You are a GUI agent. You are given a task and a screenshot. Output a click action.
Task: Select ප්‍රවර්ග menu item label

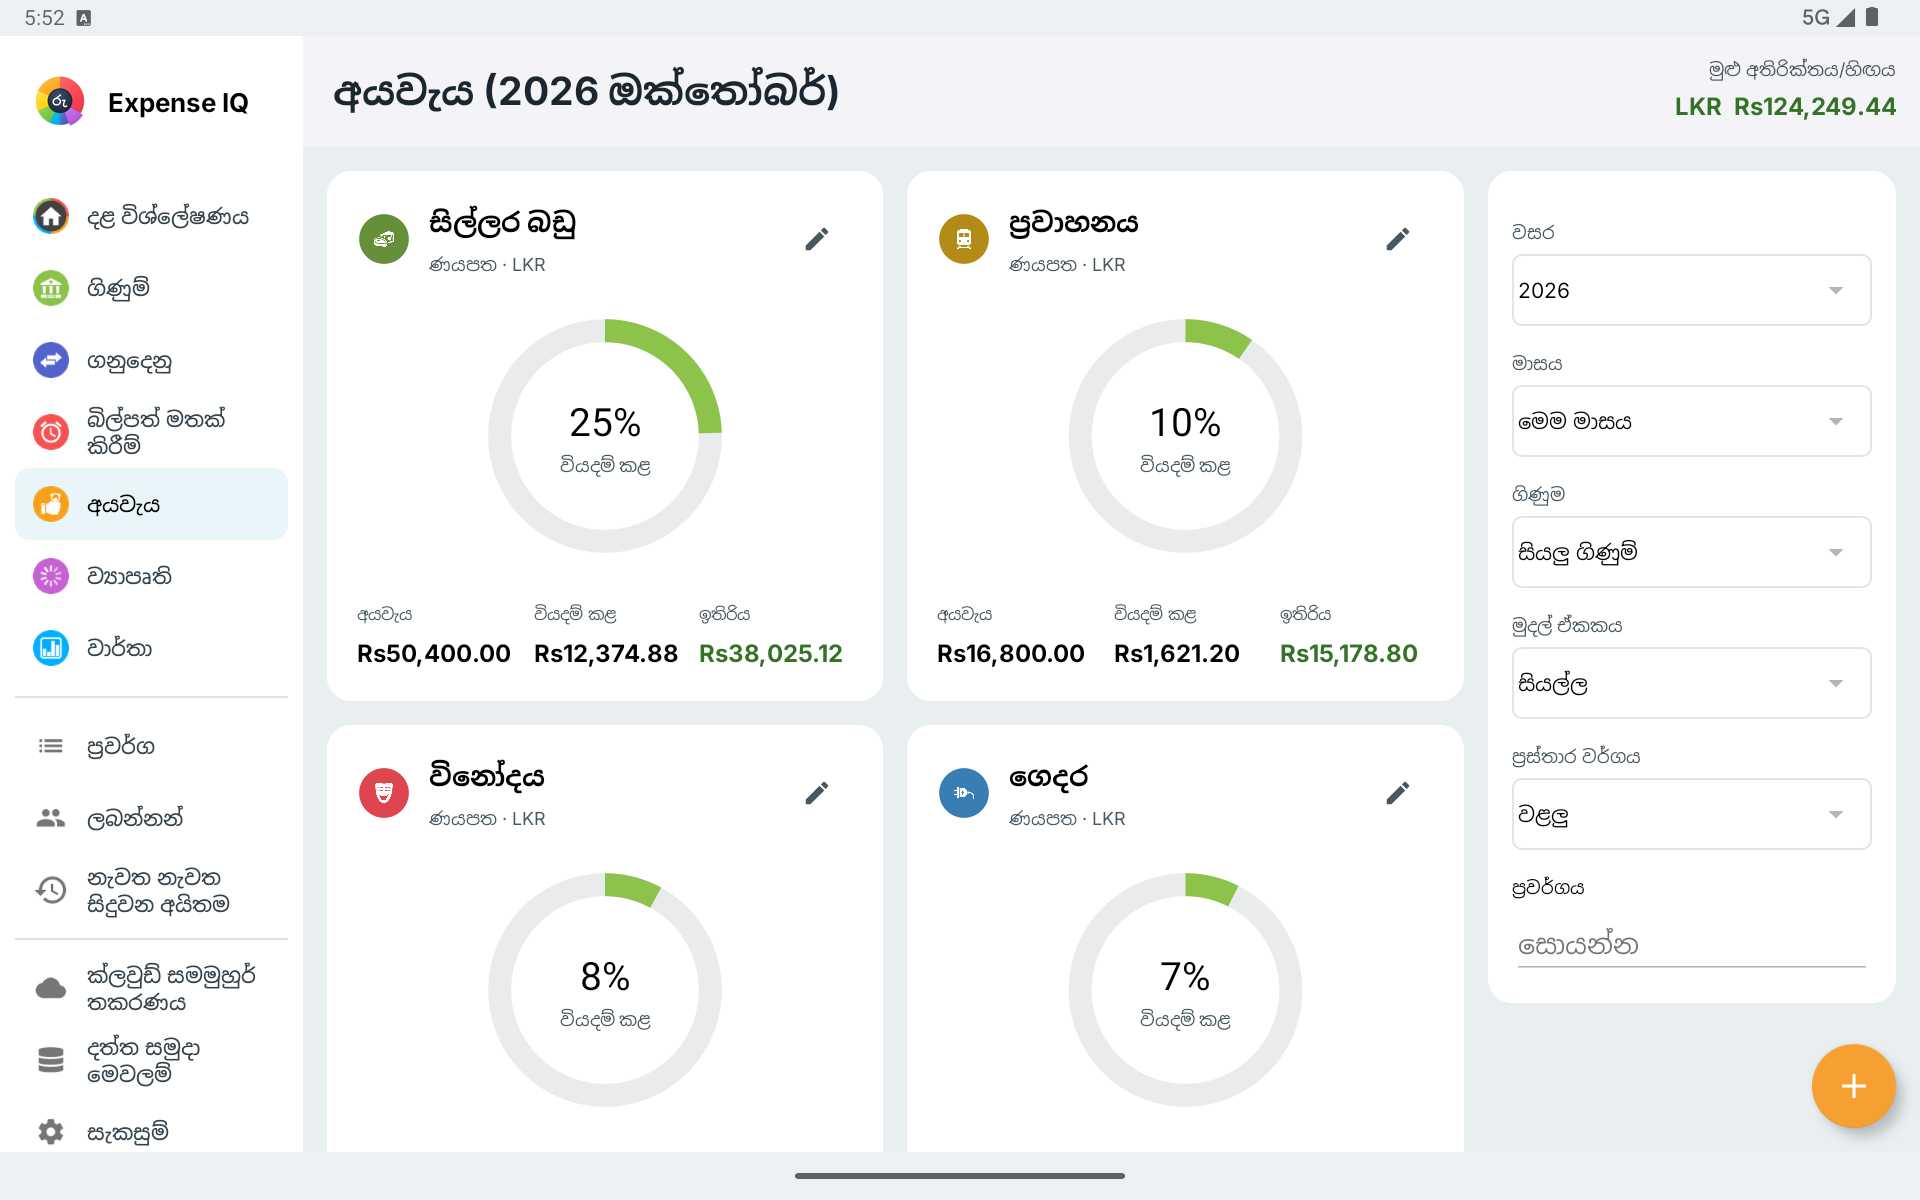[x=121, y=747]
